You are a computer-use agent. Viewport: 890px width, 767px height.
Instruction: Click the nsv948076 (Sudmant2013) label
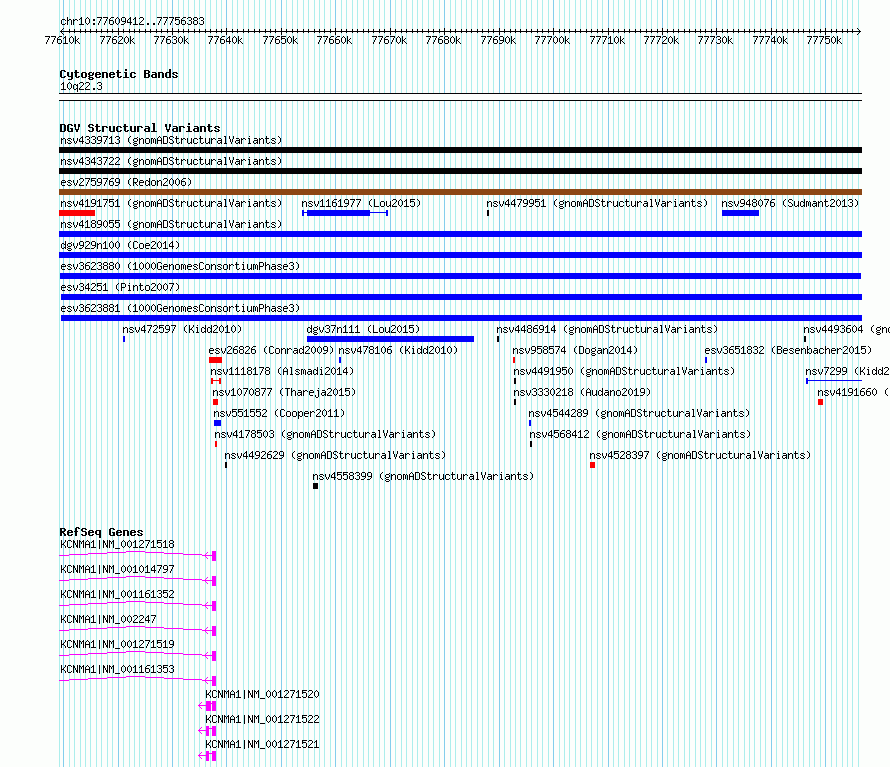pyautogui.click(x=790, y=203)
